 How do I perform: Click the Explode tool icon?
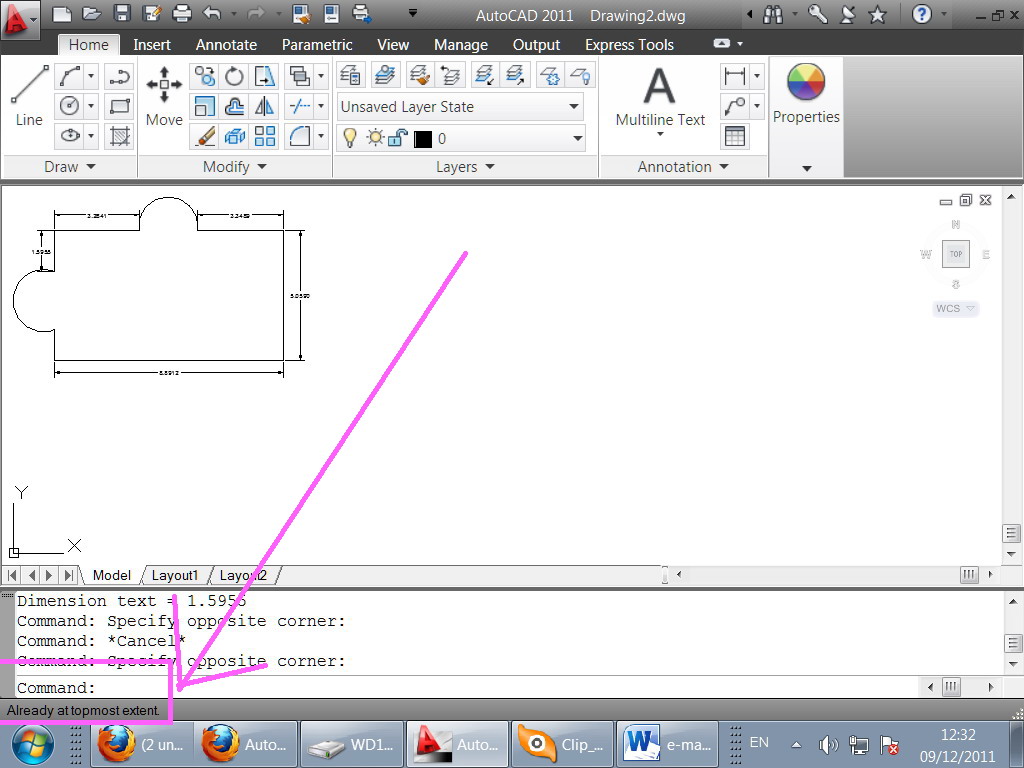[234, 136]
